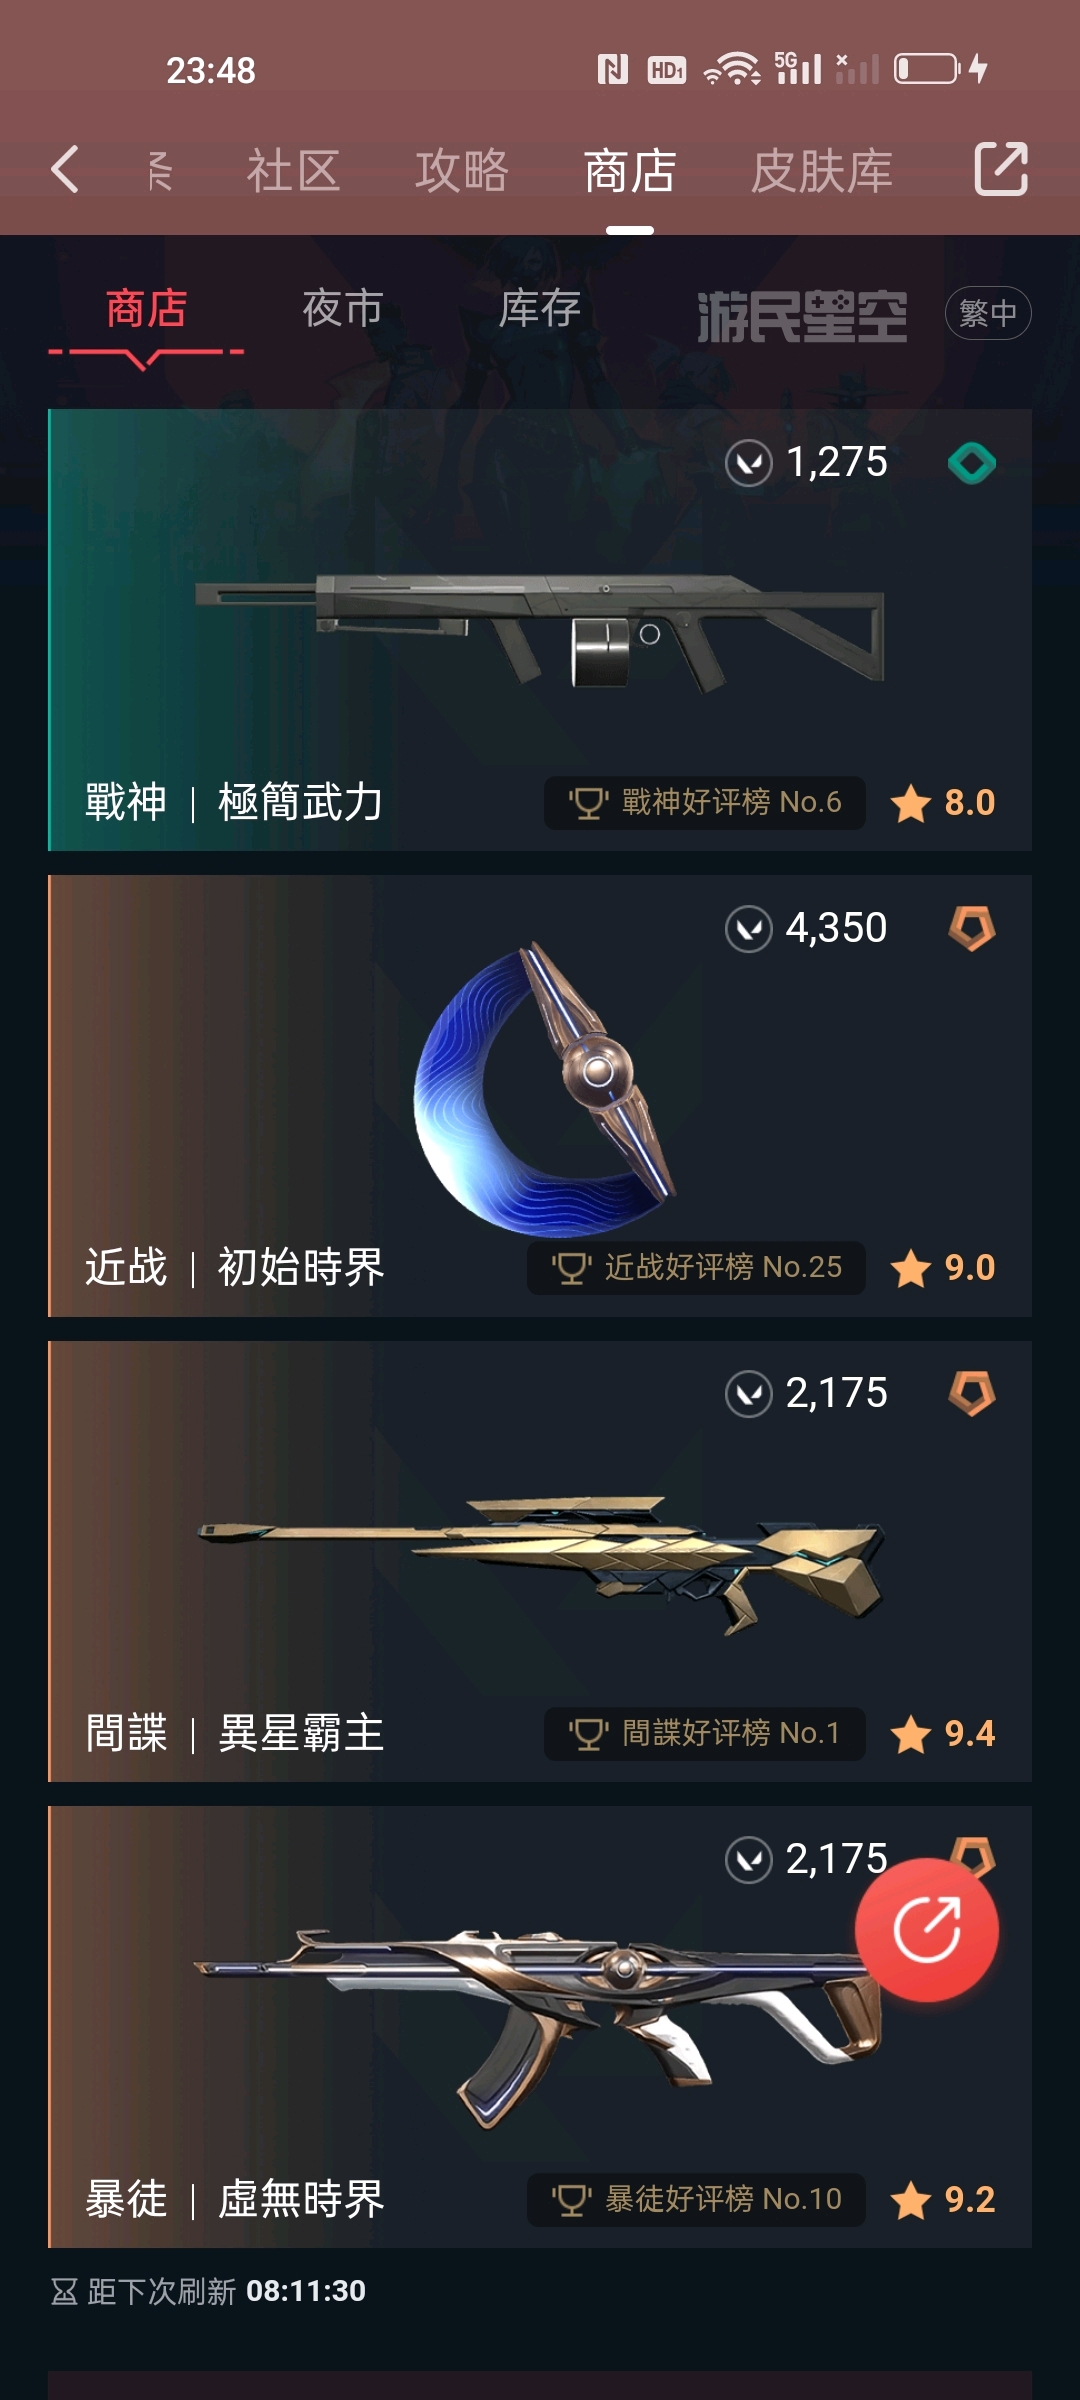The width and height of the screenshot is (1080, 2400).
Task: Open the 初始時界 melee skin image
Action: 545,1090
